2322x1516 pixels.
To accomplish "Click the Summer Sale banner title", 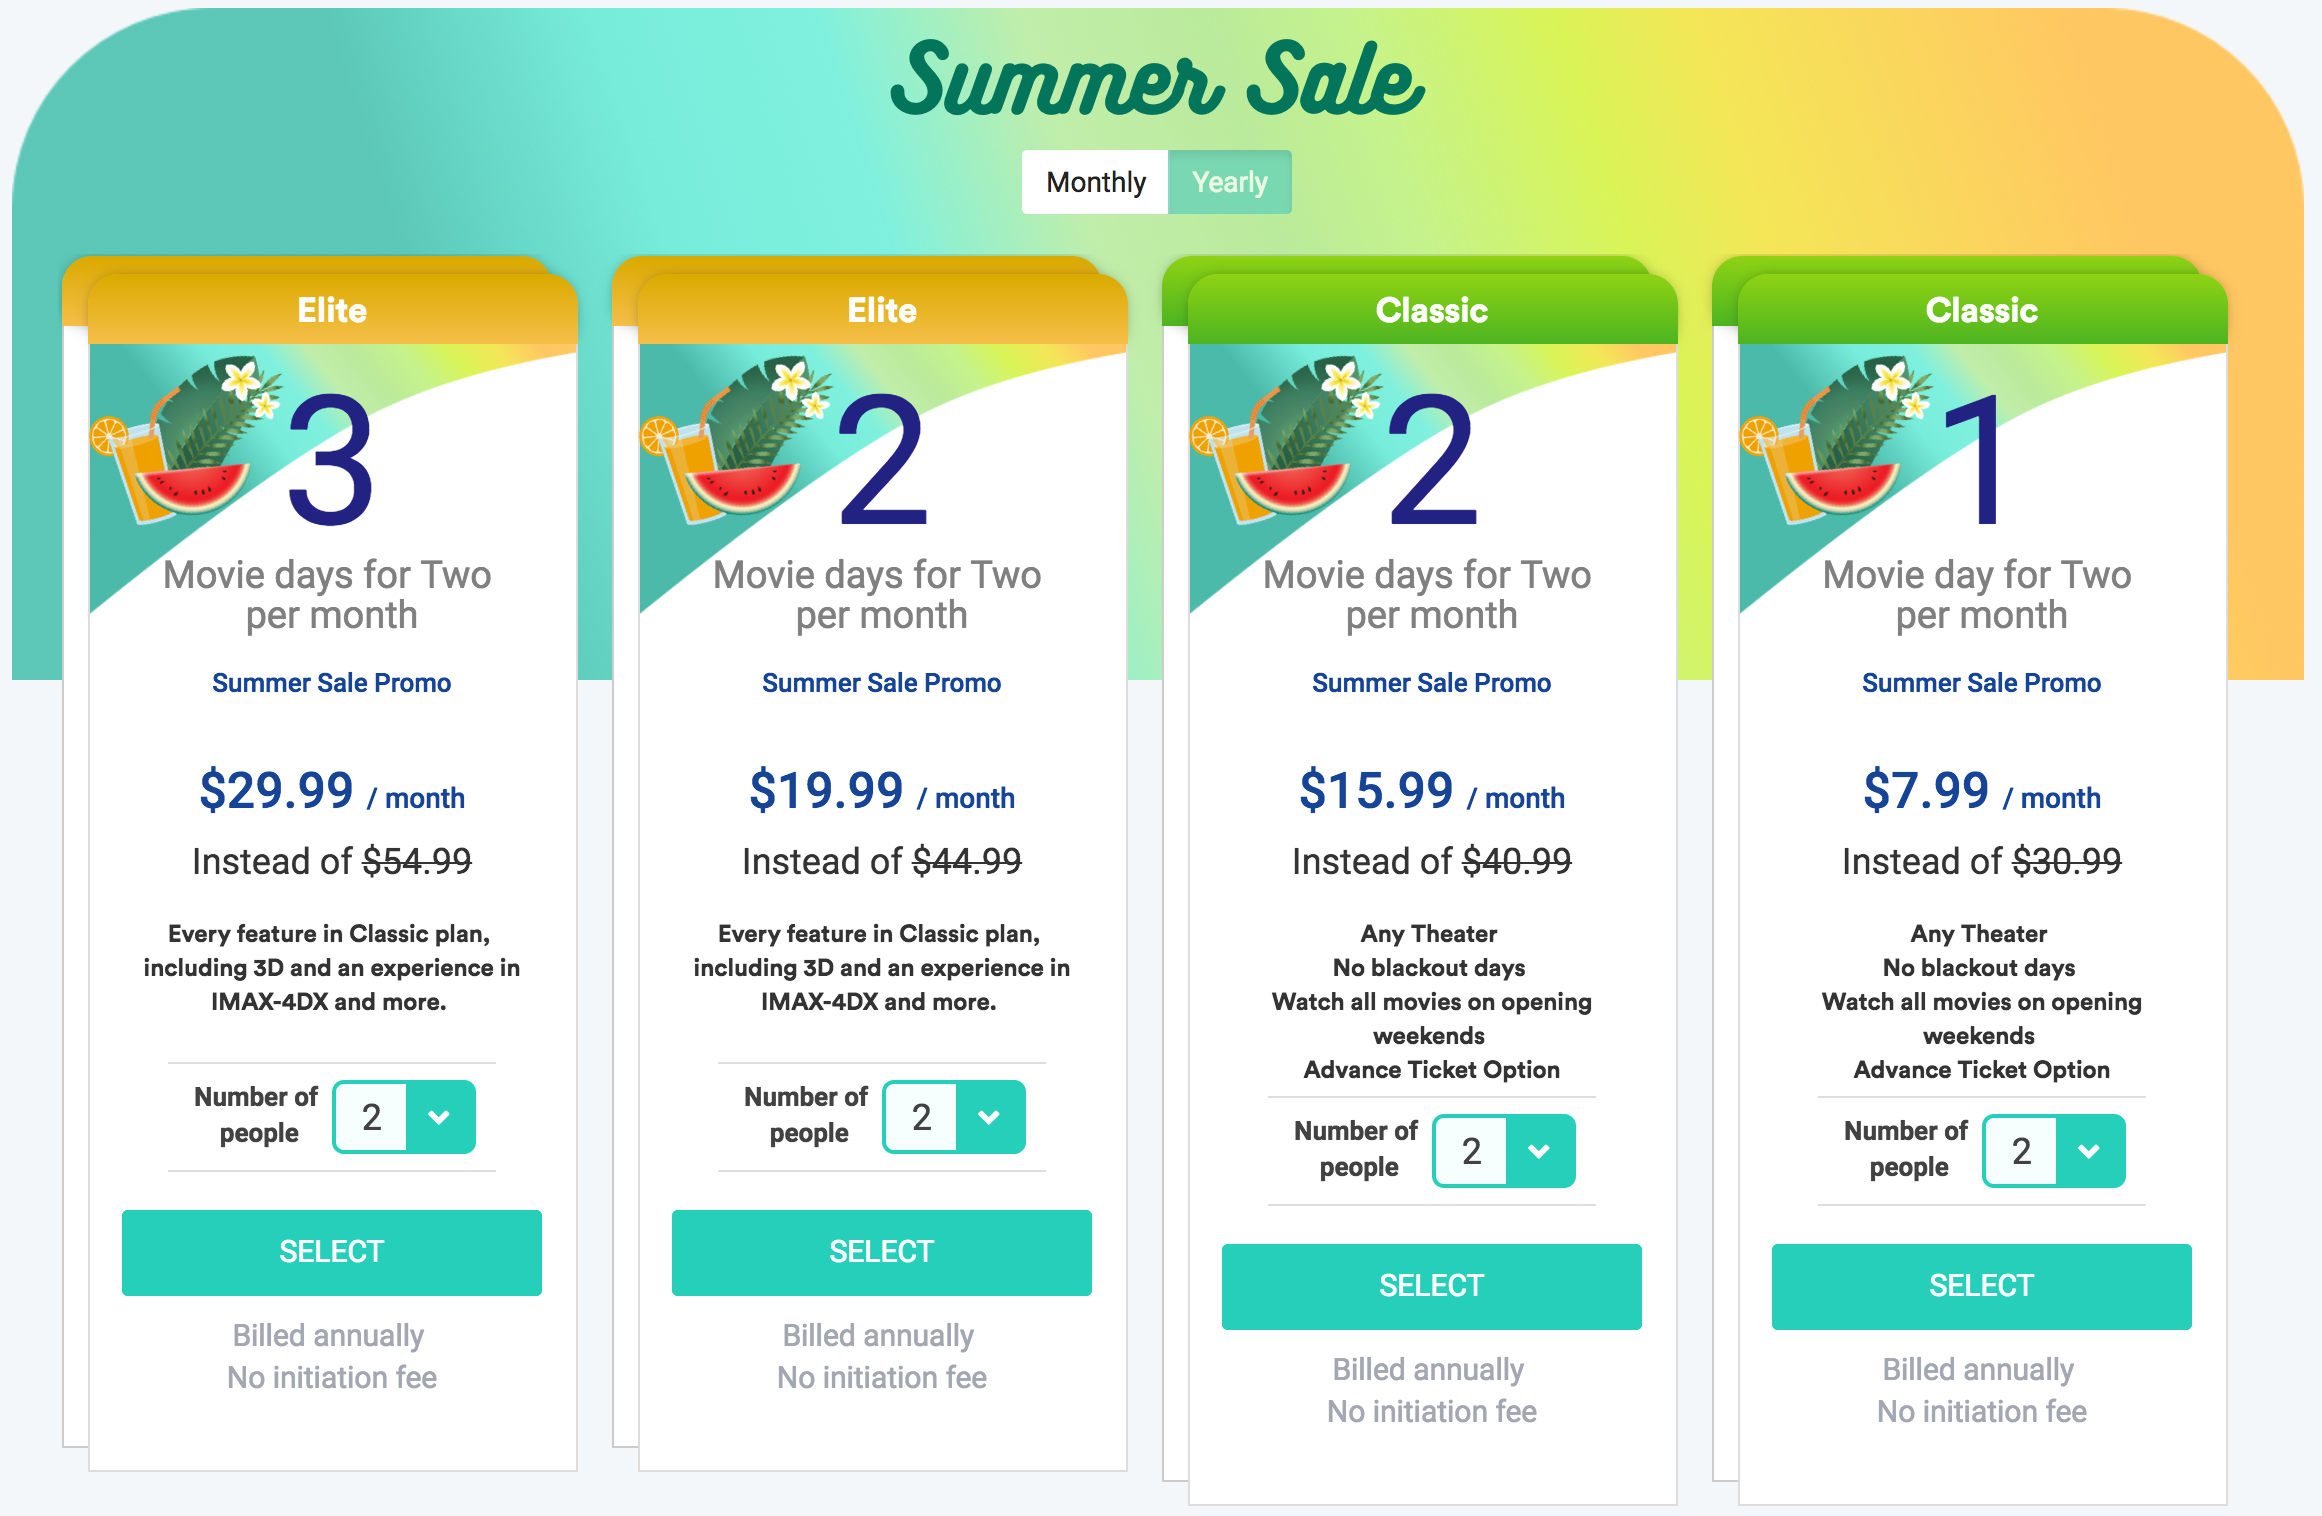I will 1158,80.
